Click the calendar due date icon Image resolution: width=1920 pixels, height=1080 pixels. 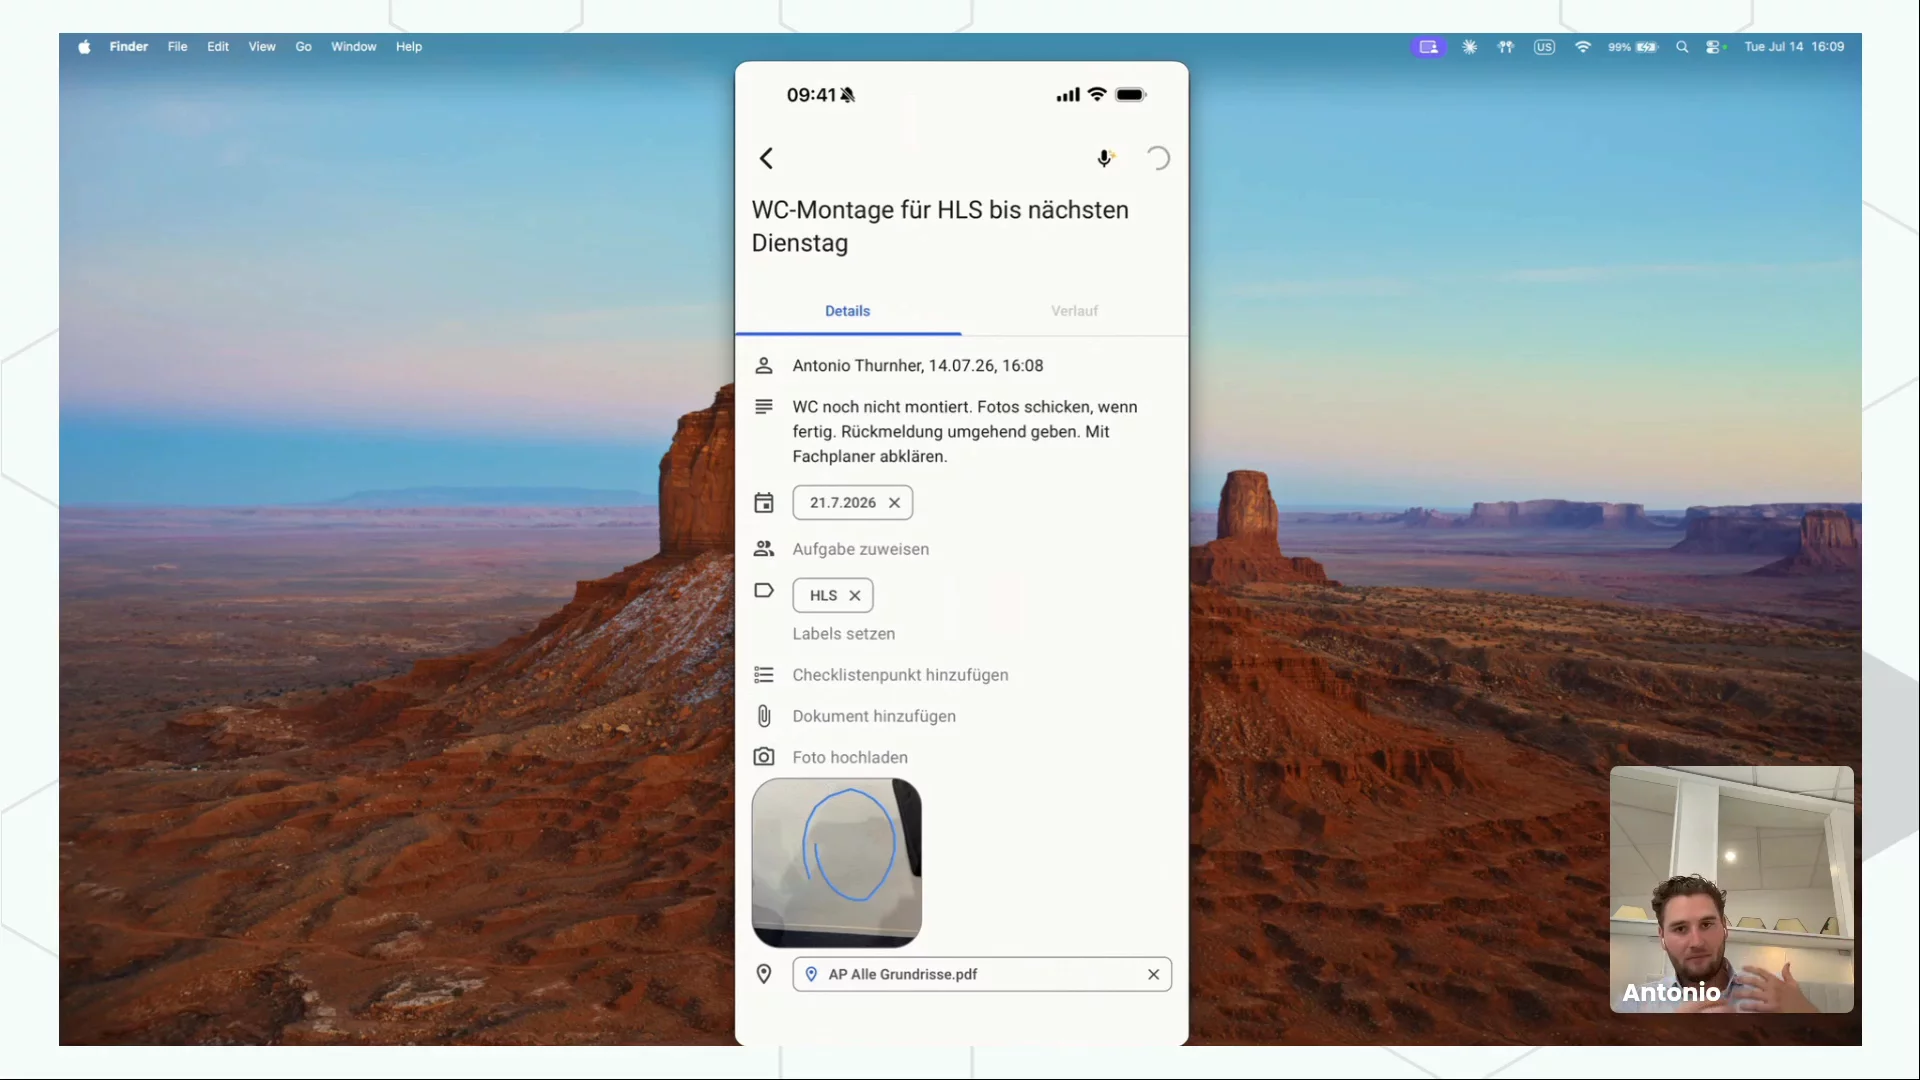click(764, 503)
